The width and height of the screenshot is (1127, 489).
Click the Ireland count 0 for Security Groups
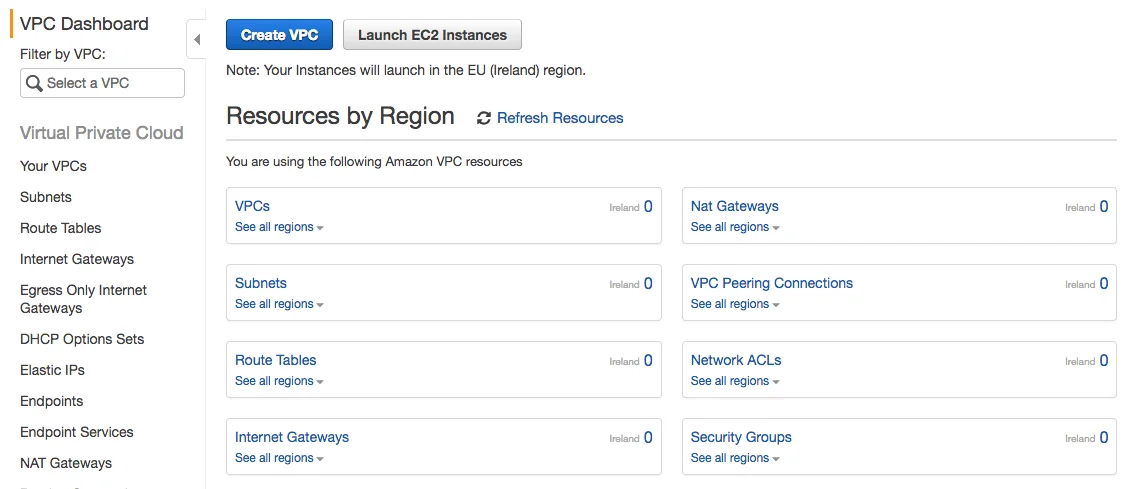point(1104,438)
